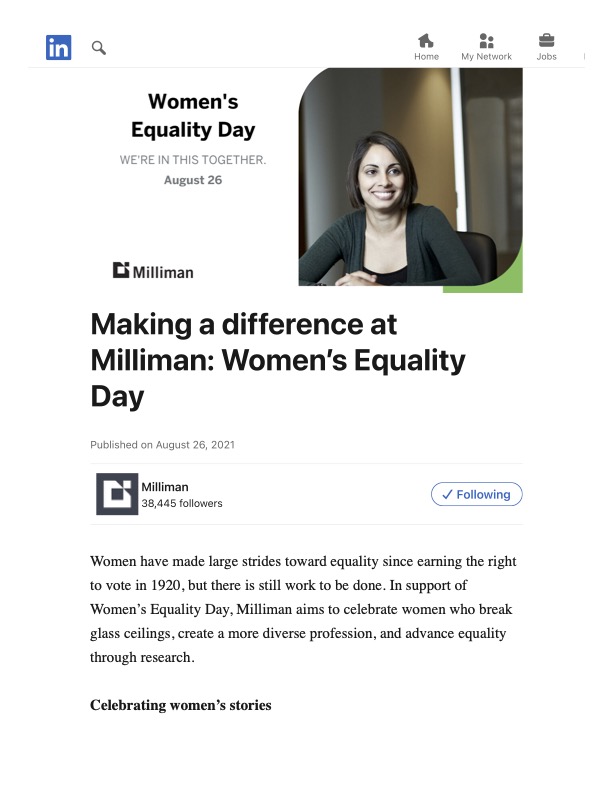Open the Milliman author name link
Viewport: 612px width, 792px height.
tap(165, 486)
